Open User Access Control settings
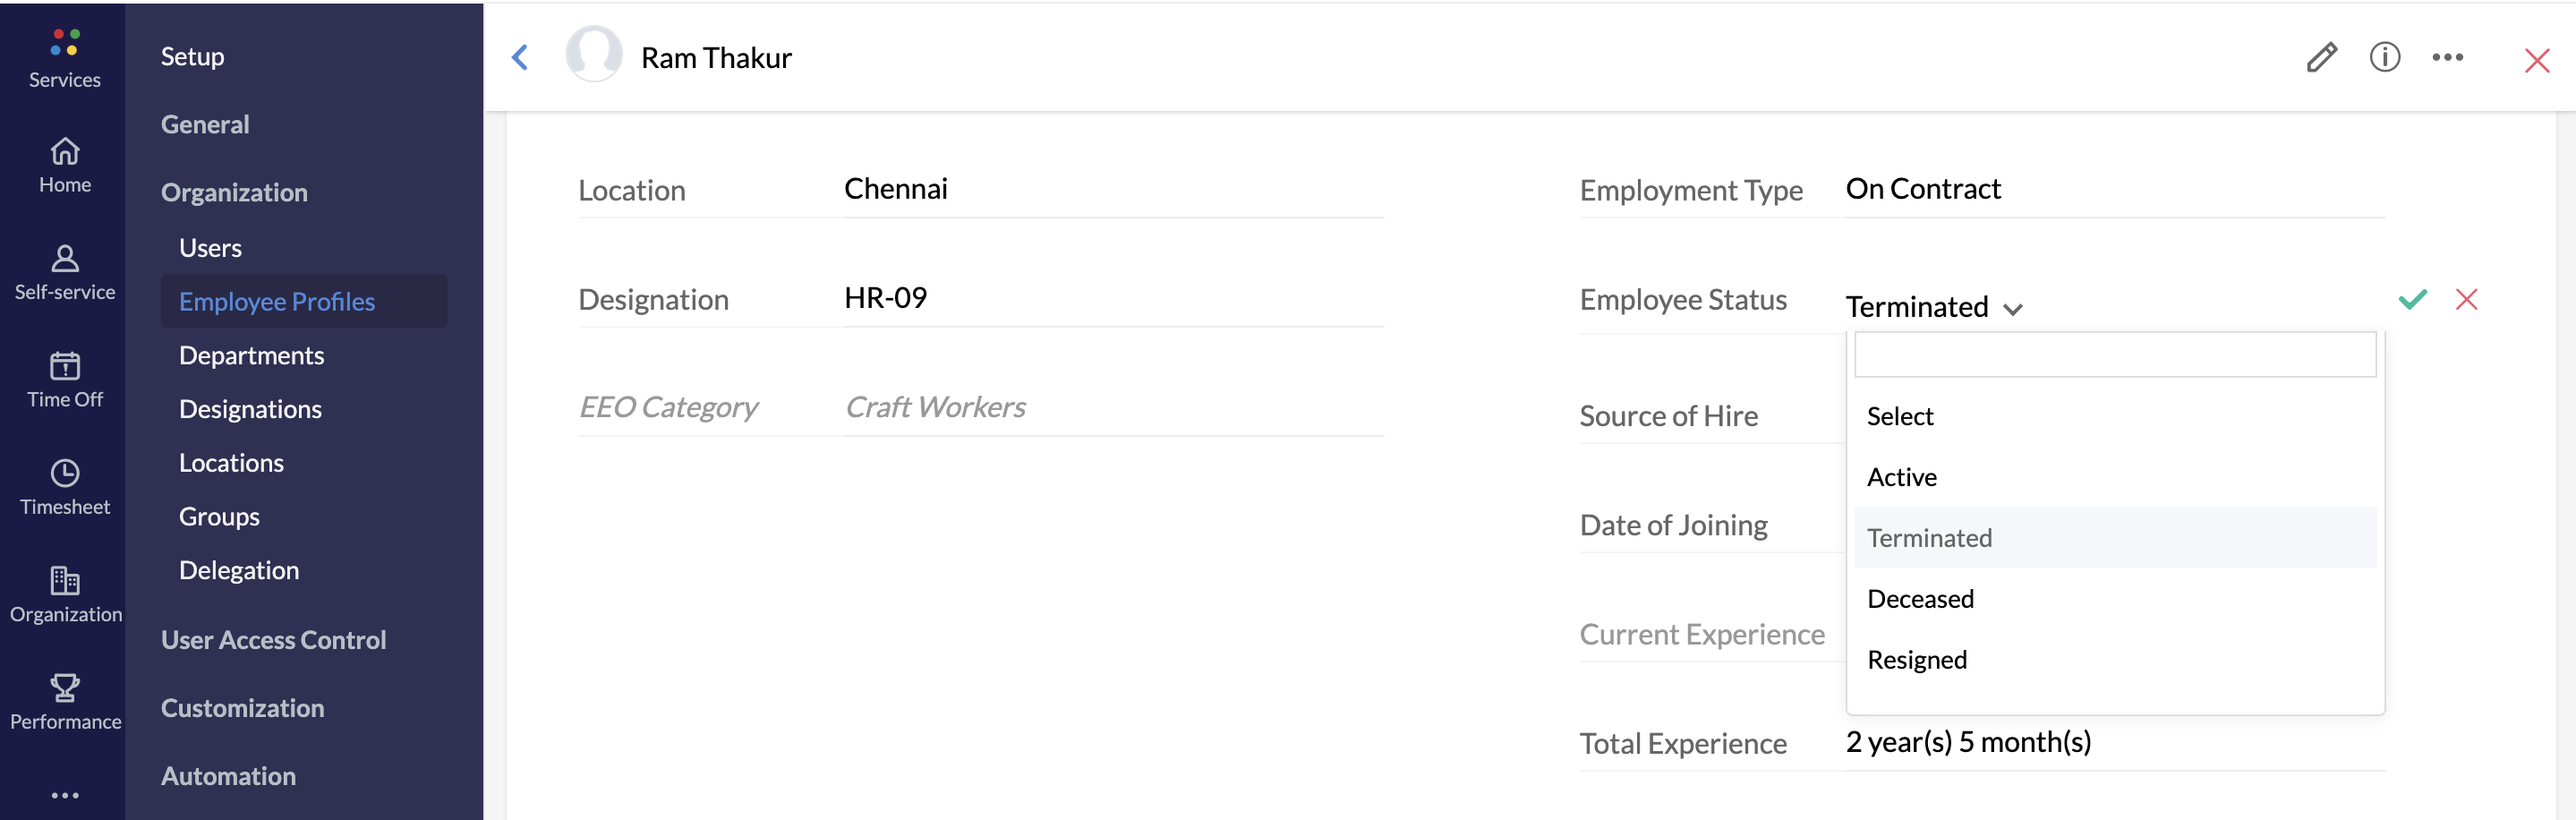2576x820 pixels. coord(273,640)
